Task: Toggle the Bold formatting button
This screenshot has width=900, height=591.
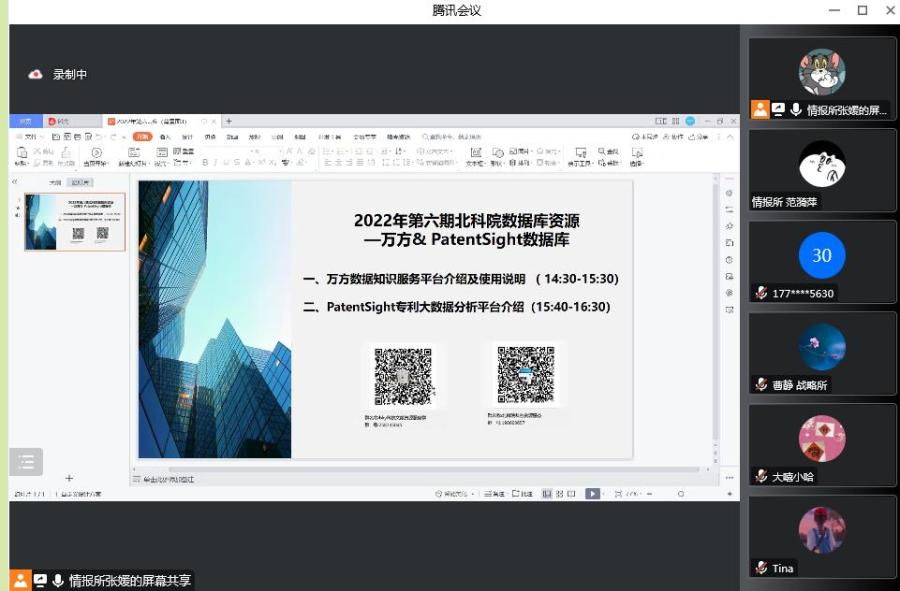Action: (x=204, y=162)
